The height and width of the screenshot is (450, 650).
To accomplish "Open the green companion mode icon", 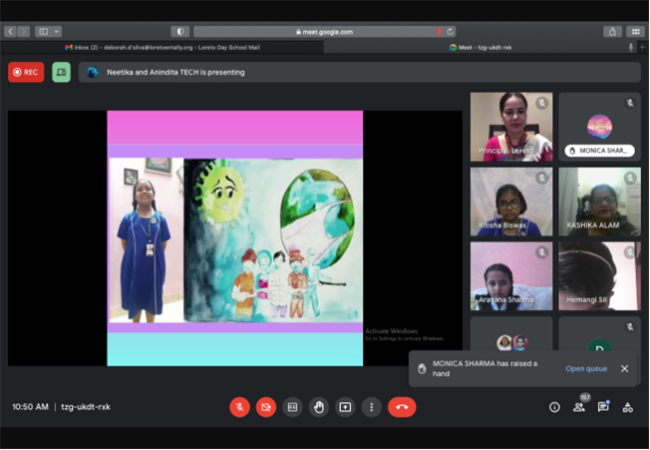I will tap(61, 72).
